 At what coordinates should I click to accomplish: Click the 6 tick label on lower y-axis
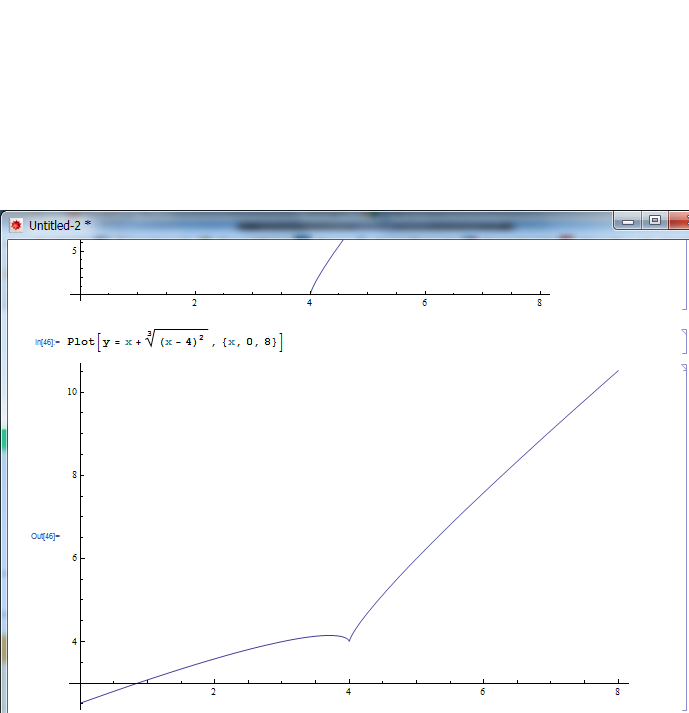click(74, 558)
